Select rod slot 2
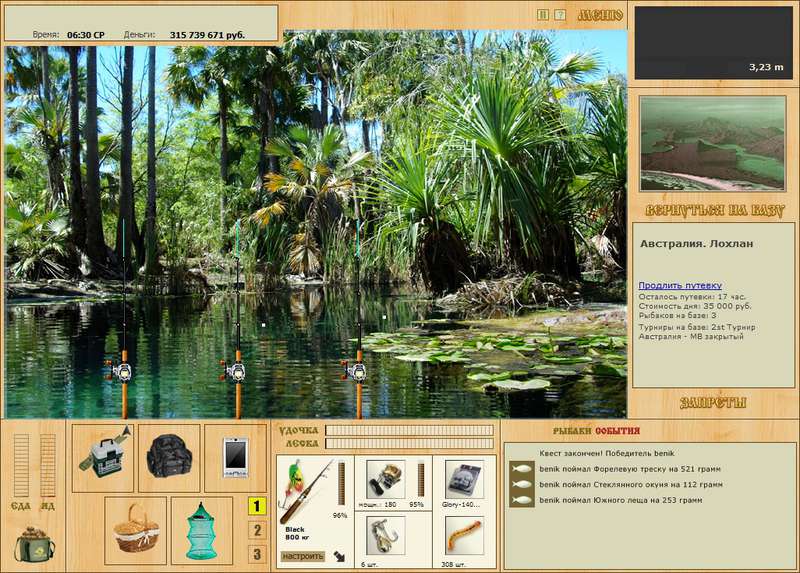Viewport: 800px width, 573px height. pos(257,530)
